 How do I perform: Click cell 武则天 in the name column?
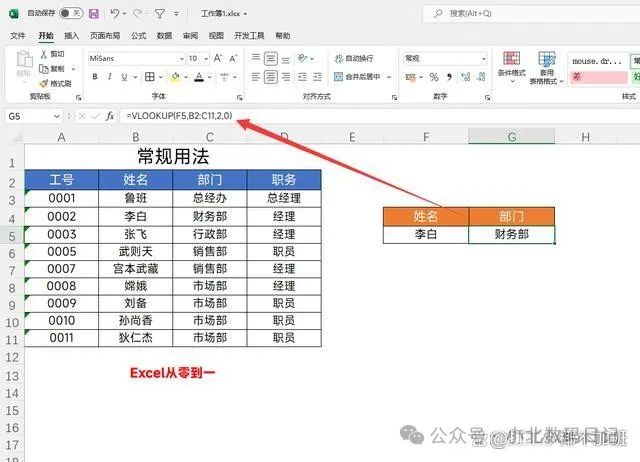click(x=136, y=251)
